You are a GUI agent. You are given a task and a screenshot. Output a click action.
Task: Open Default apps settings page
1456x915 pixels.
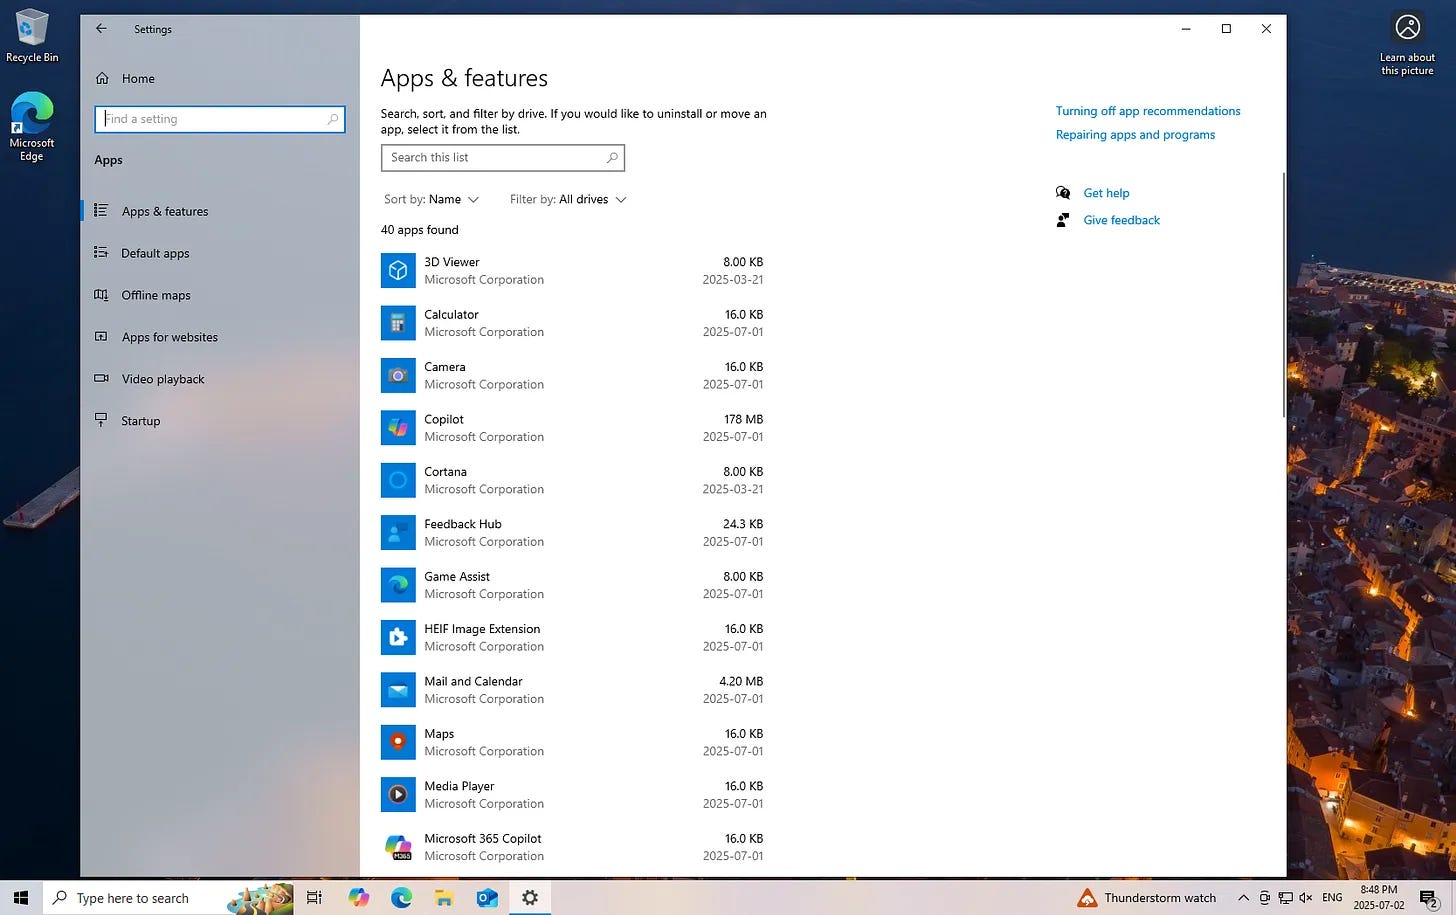click(x=220, y=253)
